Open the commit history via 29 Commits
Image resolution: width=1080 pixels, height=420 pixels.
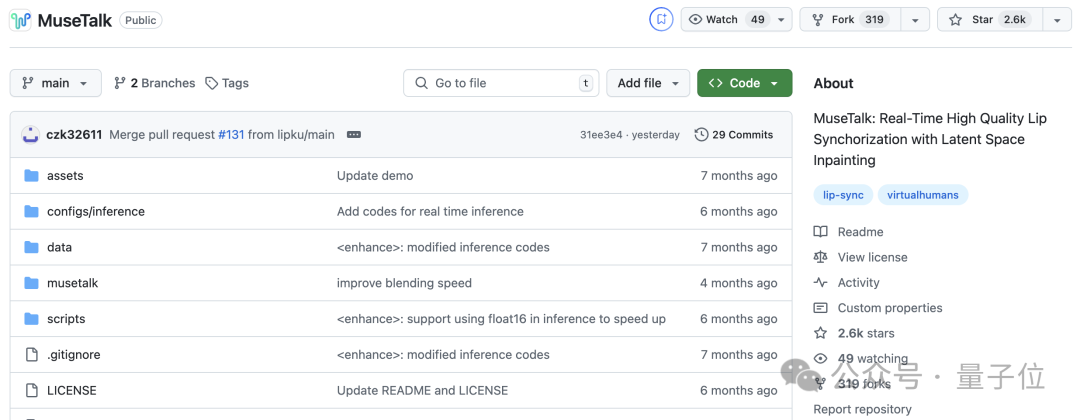734,135
